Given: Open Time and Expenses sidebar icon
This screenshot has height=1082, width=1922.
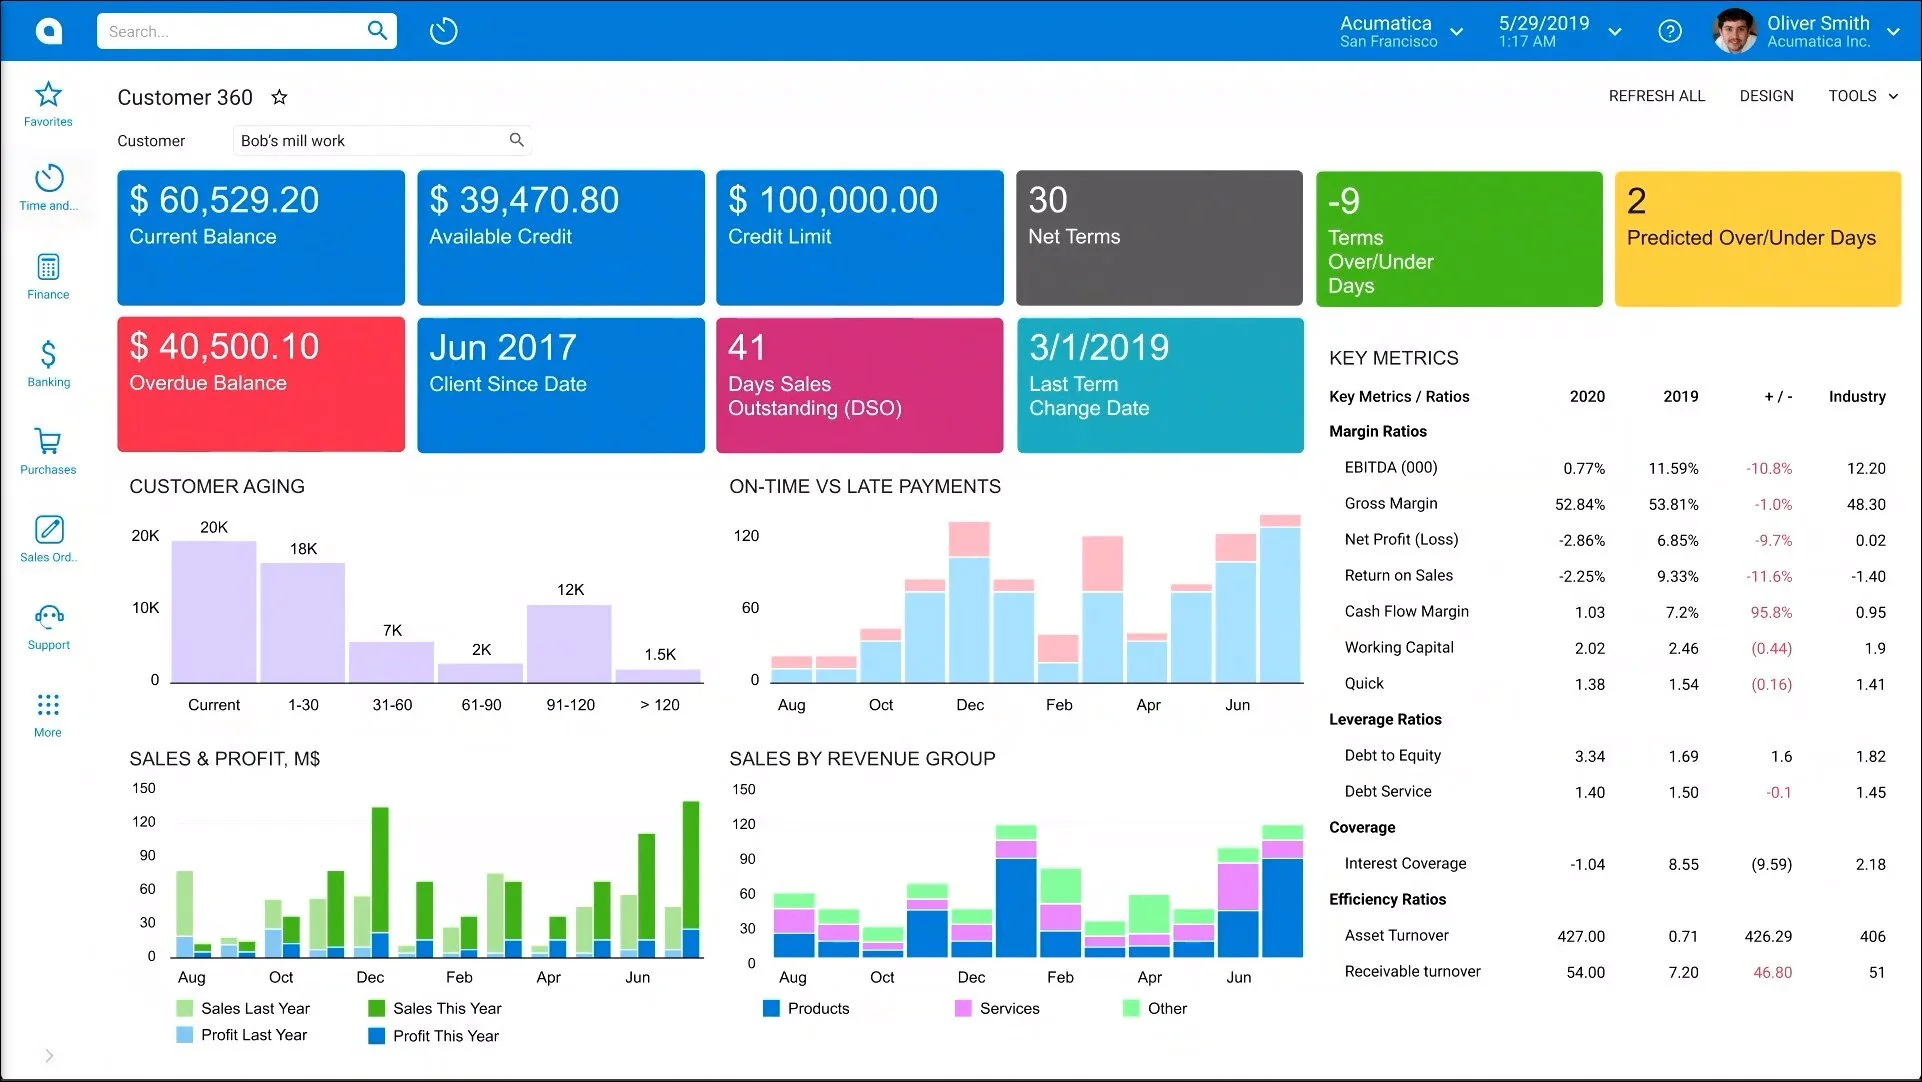Looking at the screenshot, I should tap(48, 180).
